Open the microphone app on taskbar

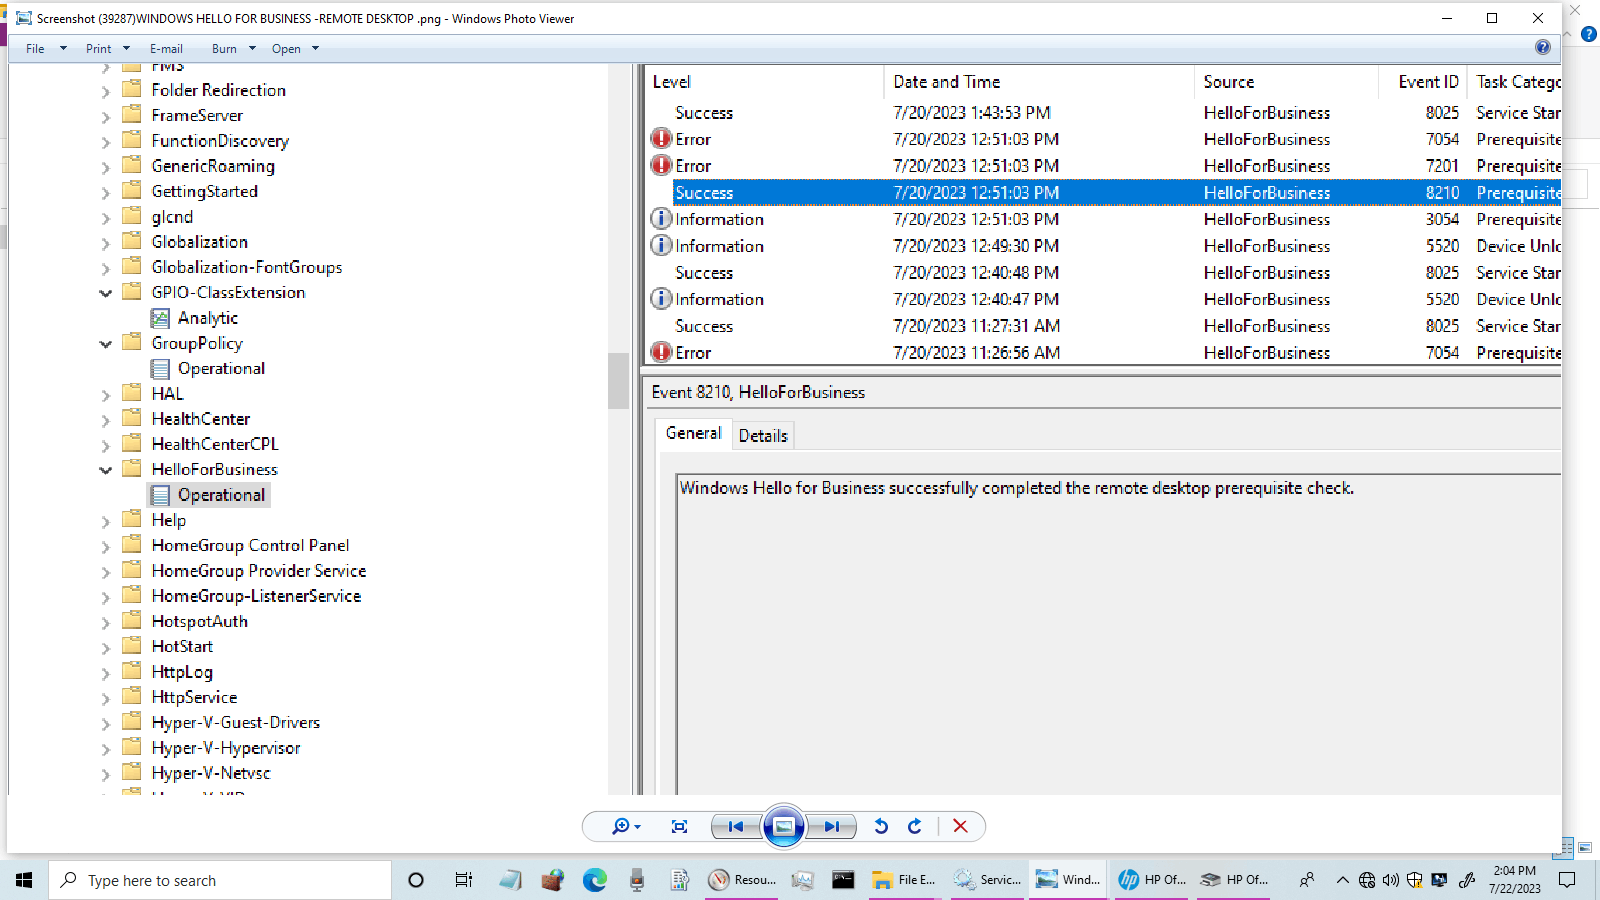[x=637, y=880]
